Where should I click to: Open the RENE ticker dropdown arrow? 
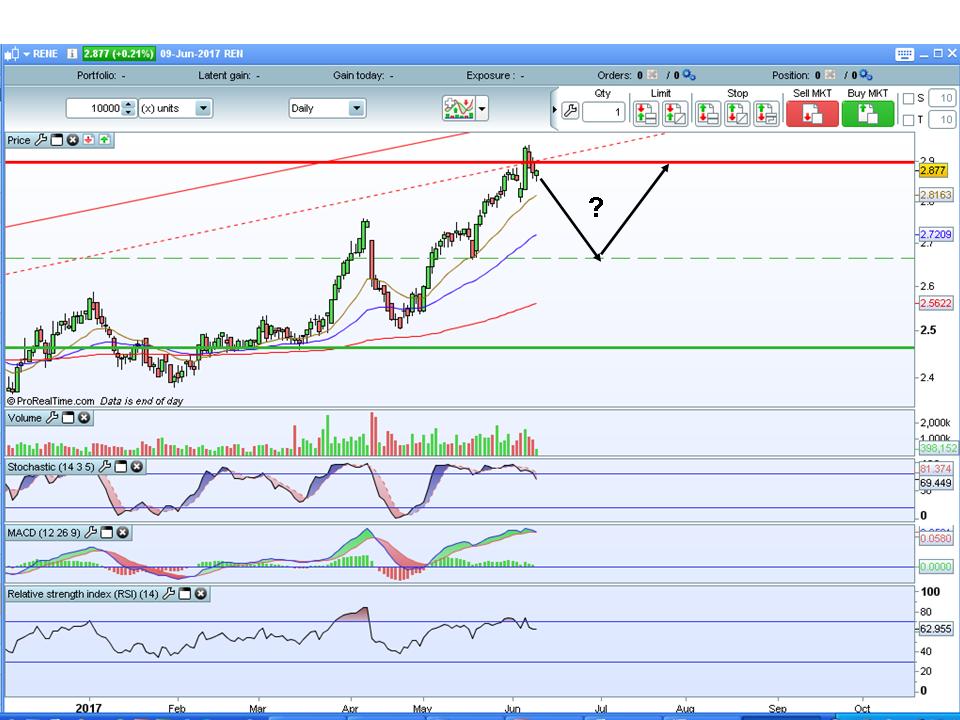pos(26,54)
